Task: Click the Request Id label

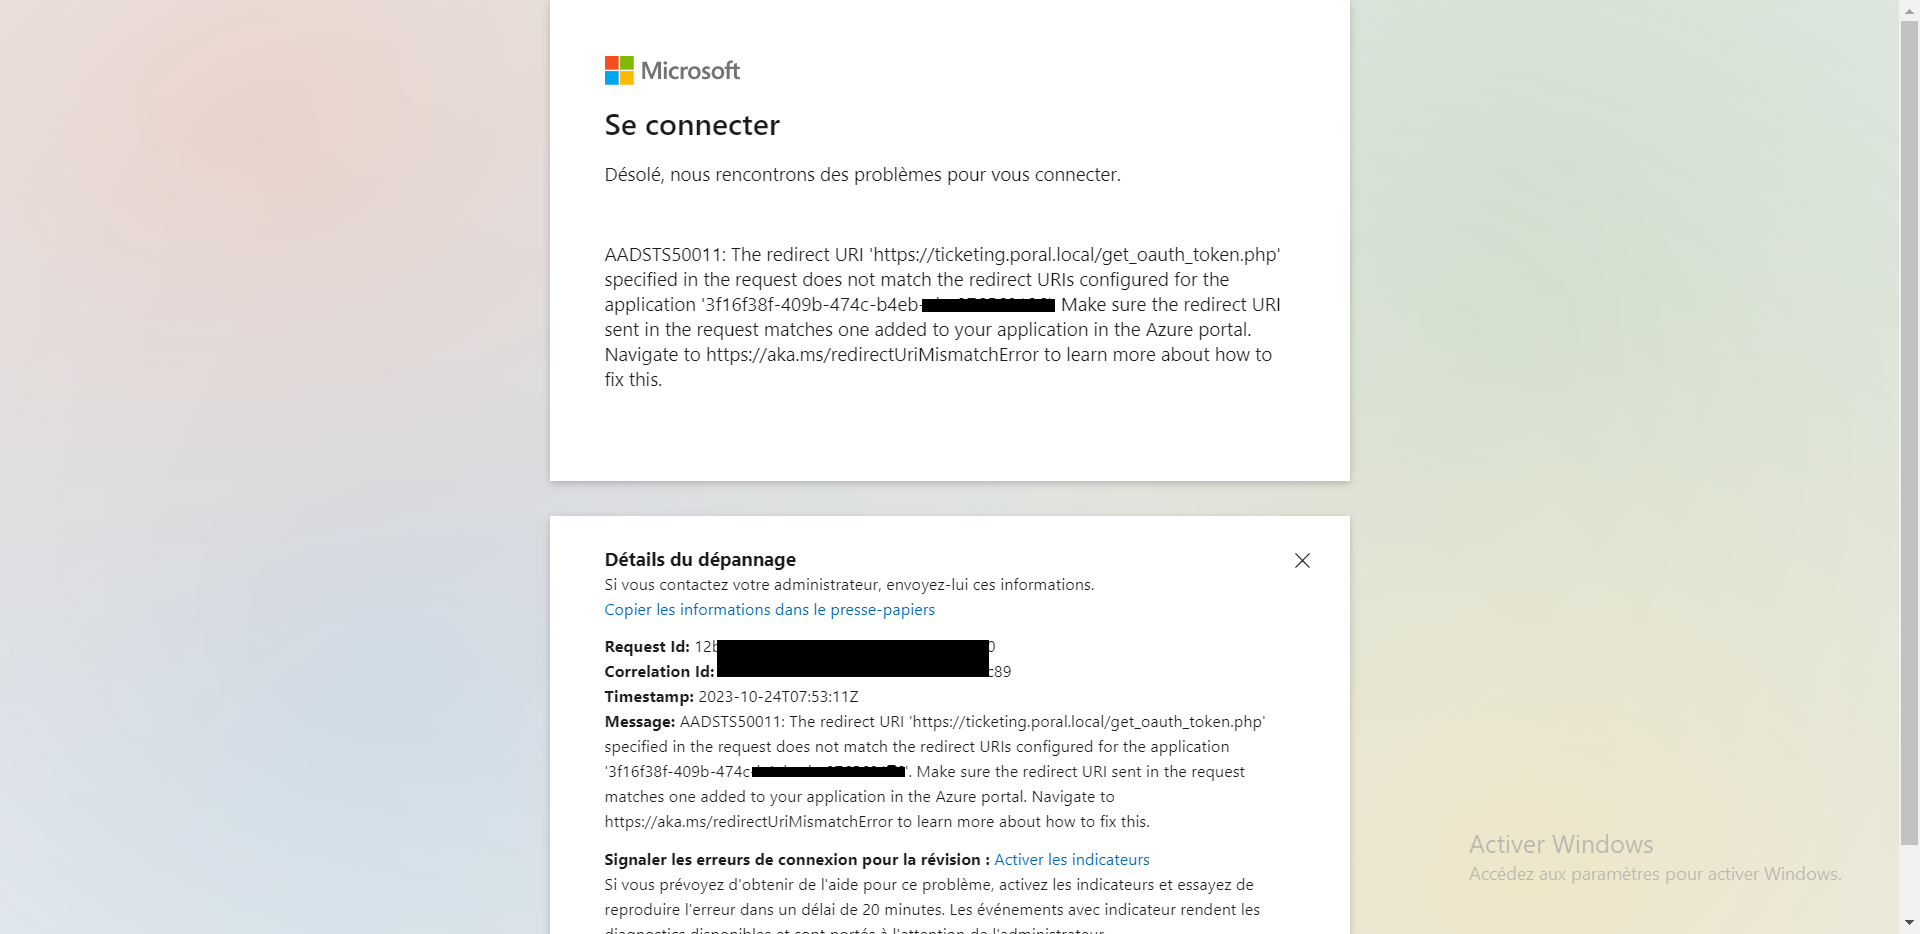Action: click(x=647, y=647)
